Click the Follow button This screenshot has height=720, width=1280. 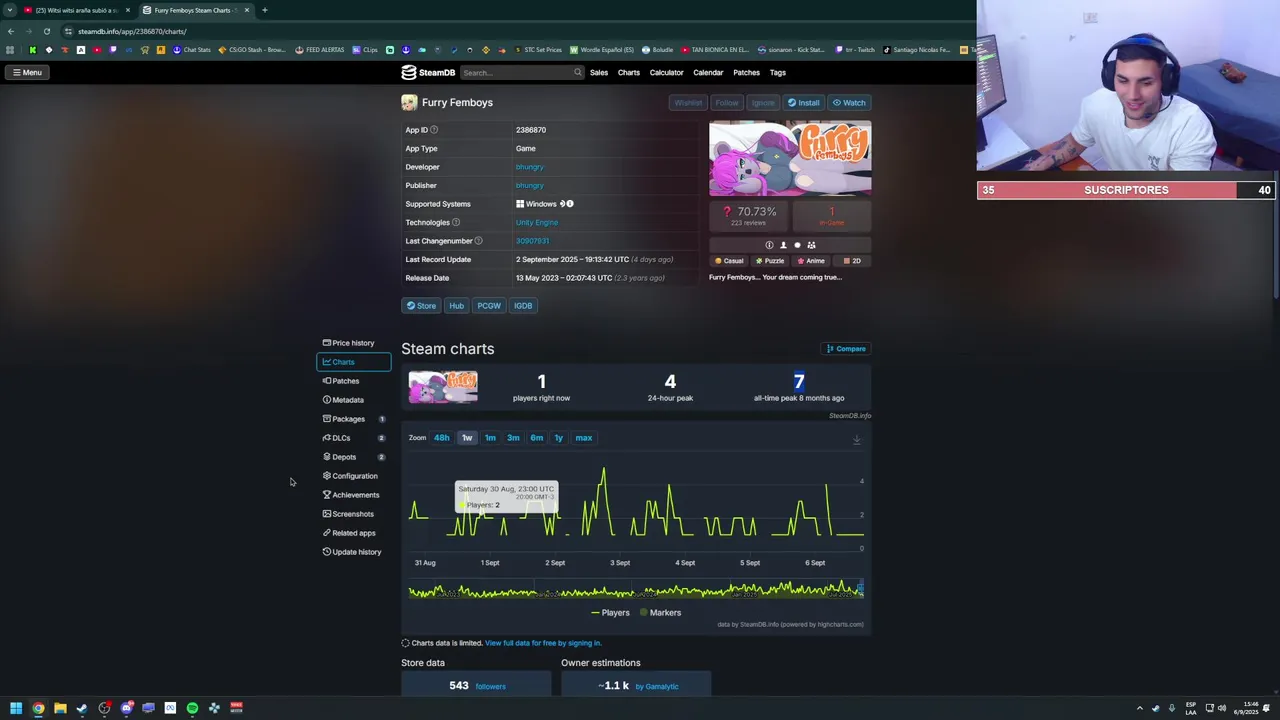point(727,102)
